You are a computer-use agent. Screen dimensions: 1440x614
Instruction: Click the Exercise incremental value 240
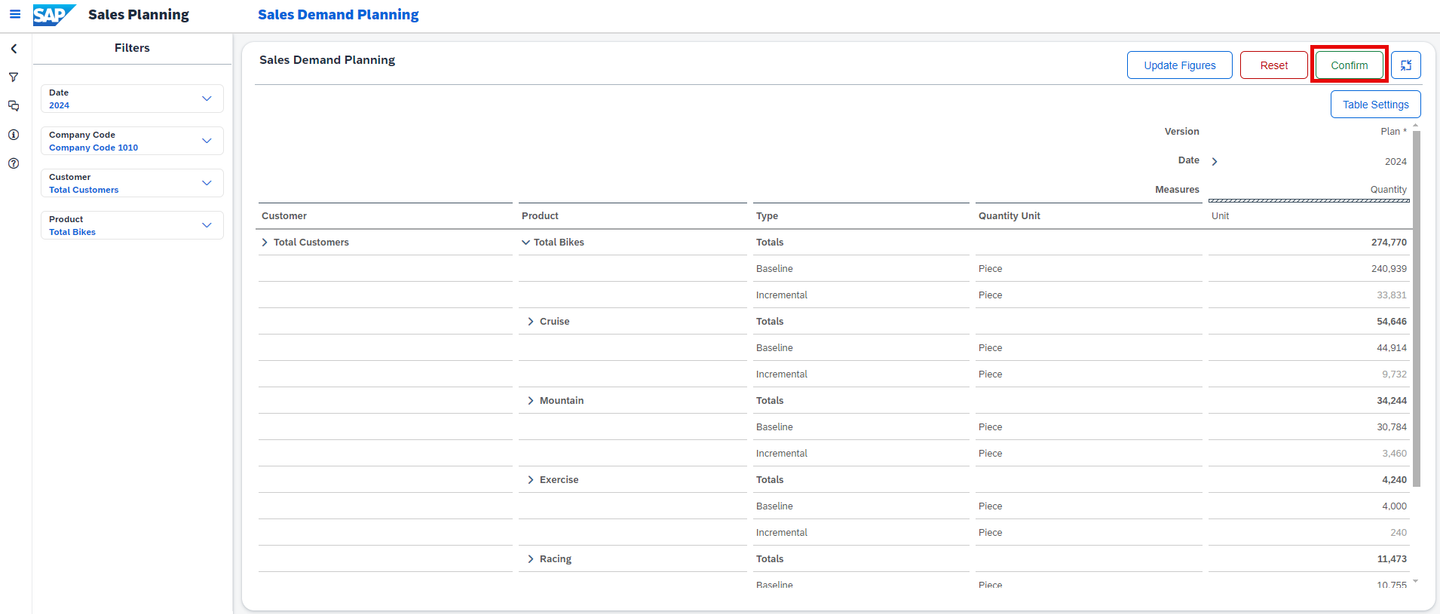(1398, 532)
